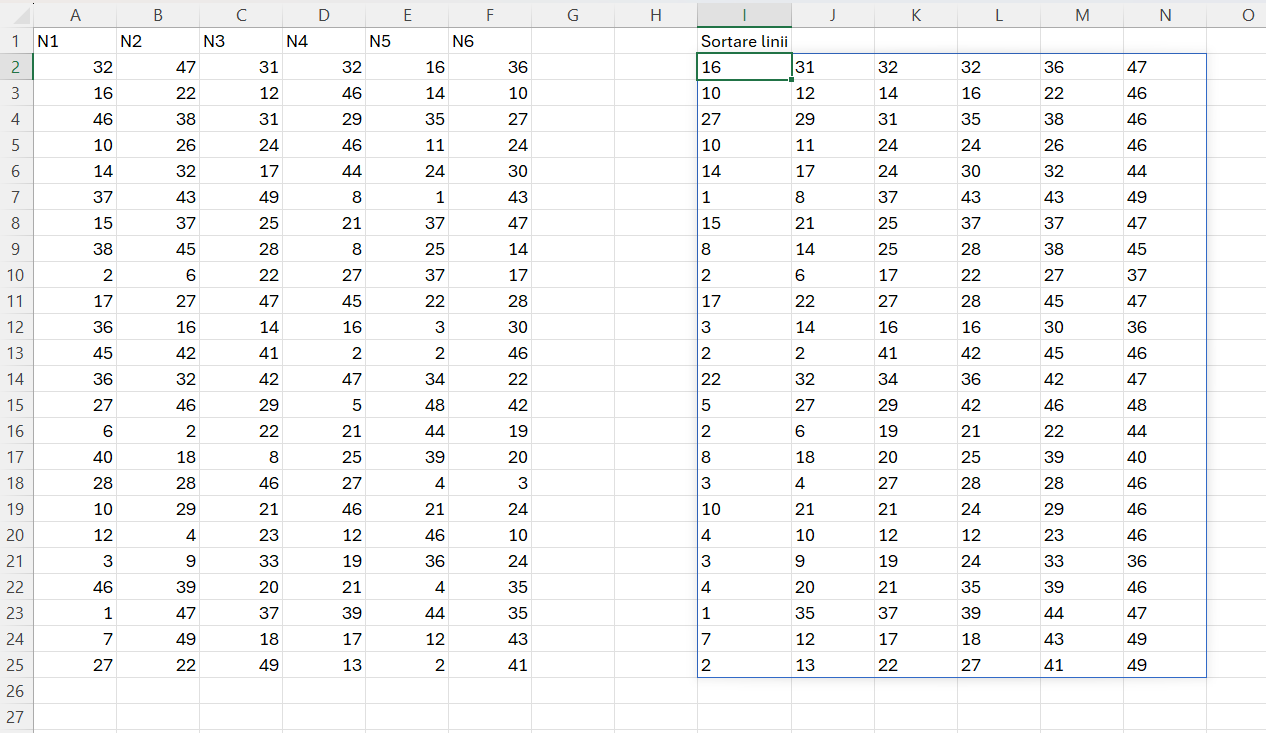
Task: Select cell I7 containing 1
Action: click(x=744, y=197)
